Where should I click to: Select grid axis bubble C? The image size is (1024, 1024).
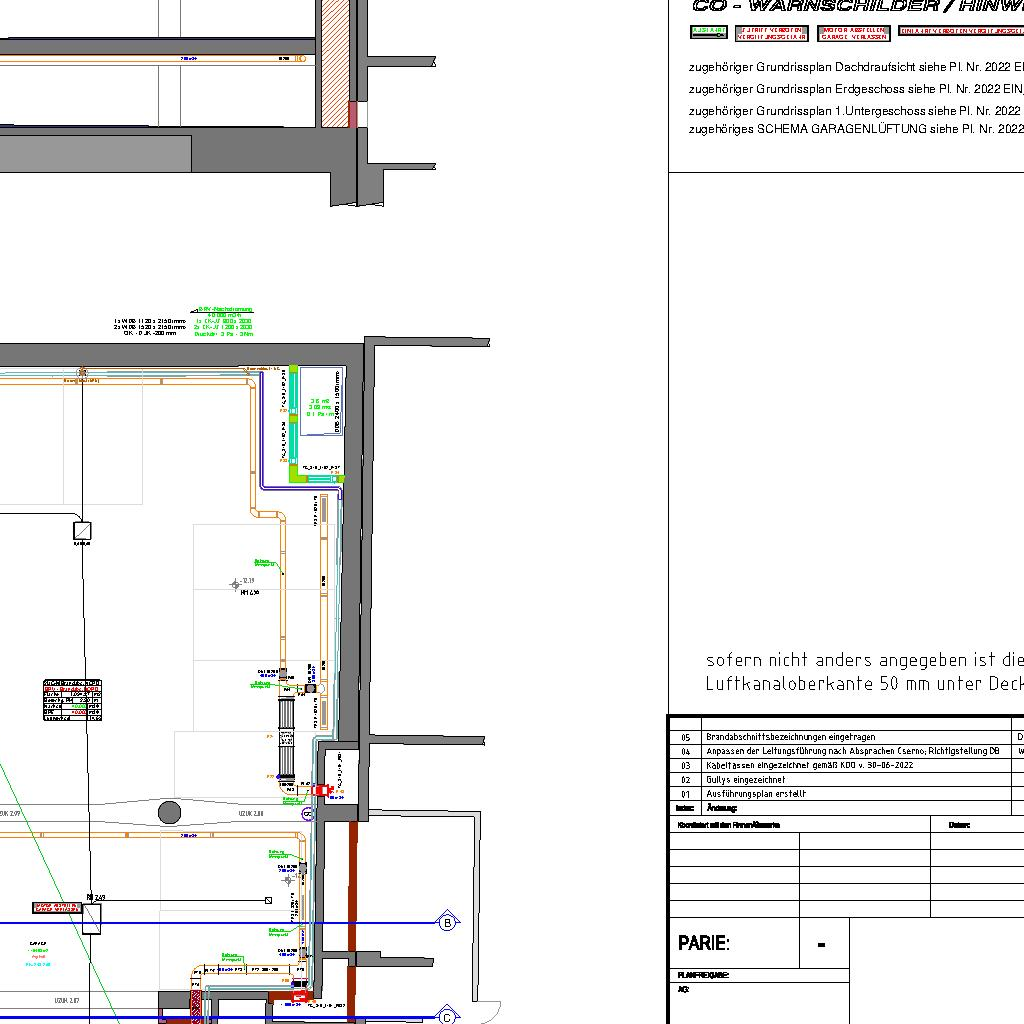[x=447, y=1017]
